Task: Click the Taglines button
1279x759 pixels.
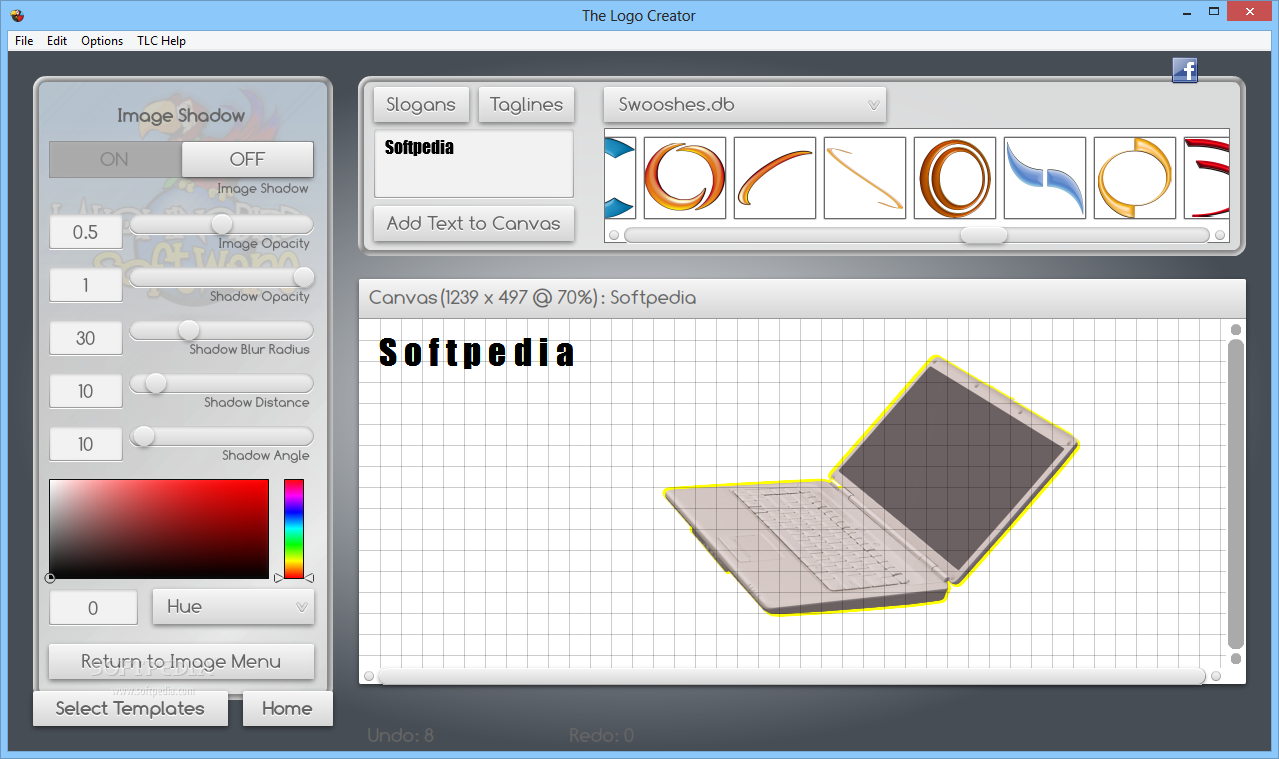Action: (526, 104)
